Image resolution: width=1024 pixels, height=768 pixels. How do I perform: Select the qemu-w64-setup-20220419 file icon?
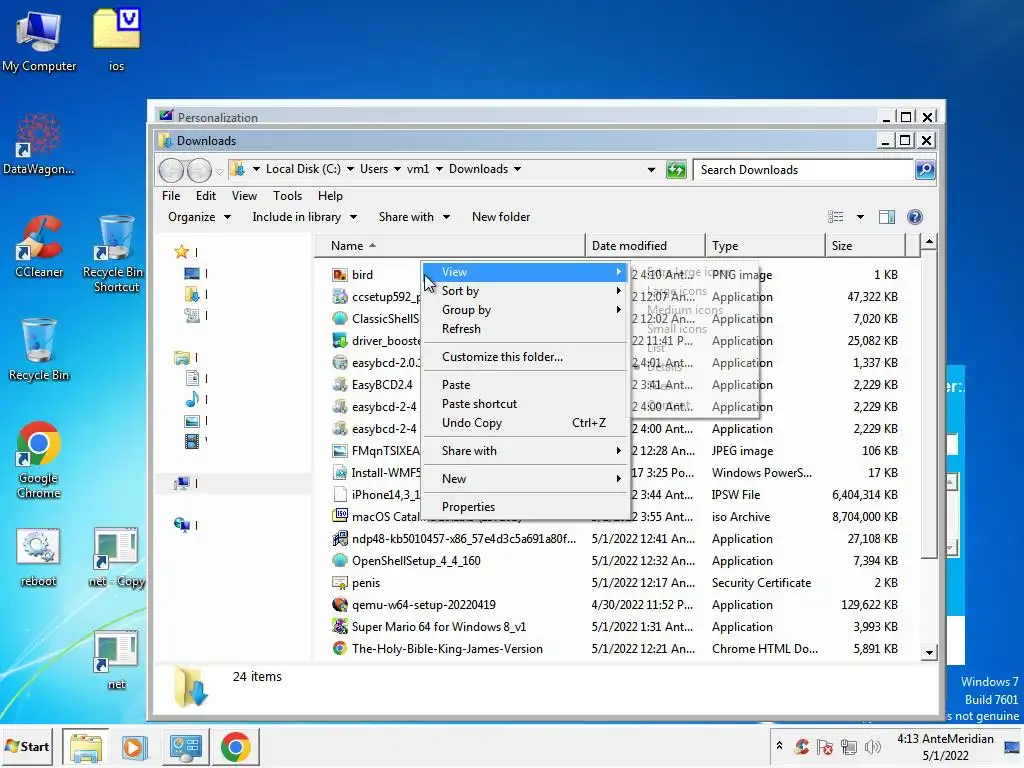click(x=340, y=605)
